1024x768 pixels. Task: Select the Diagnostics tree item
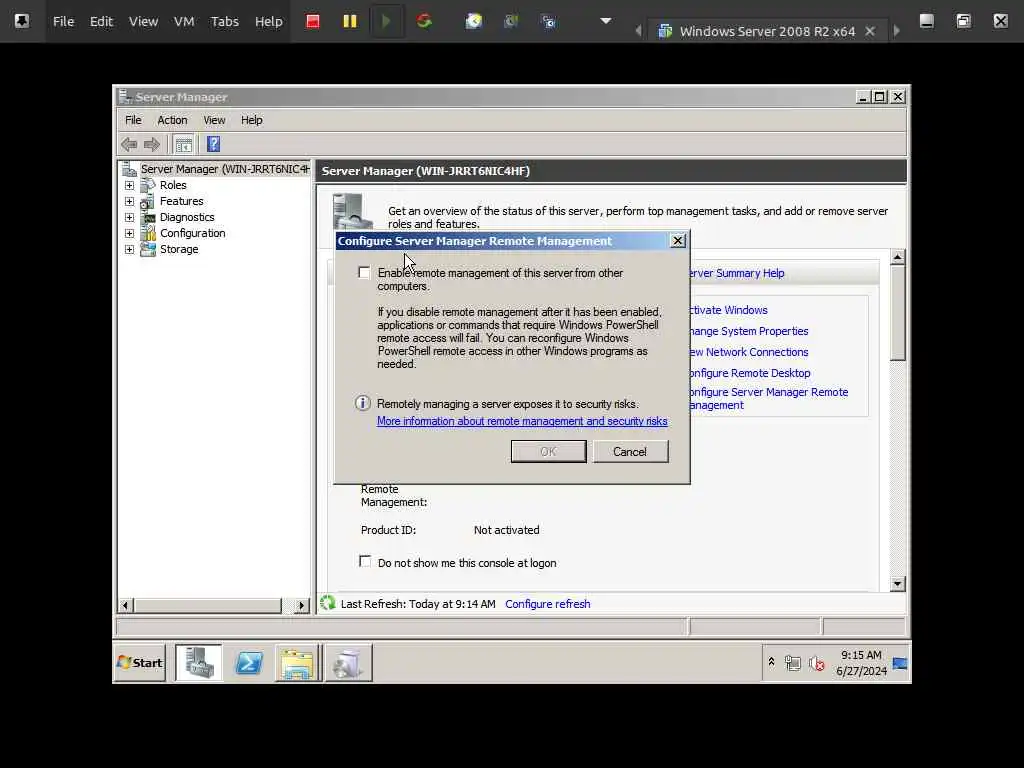(x=187, y=217)
